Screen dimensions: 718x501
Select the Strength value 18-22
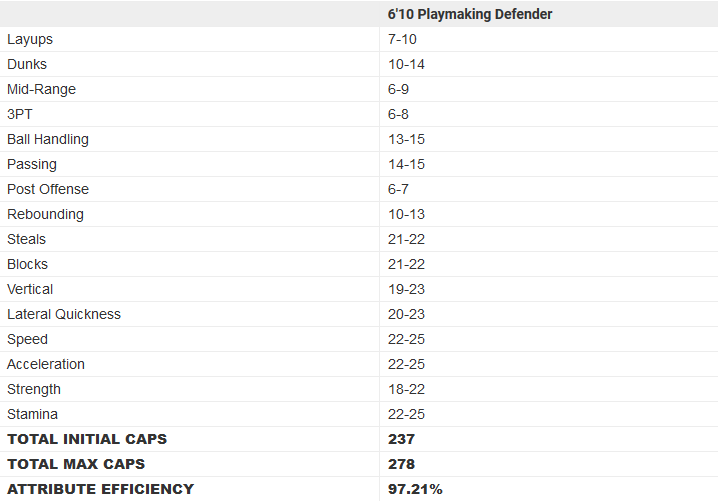(407, 389)
